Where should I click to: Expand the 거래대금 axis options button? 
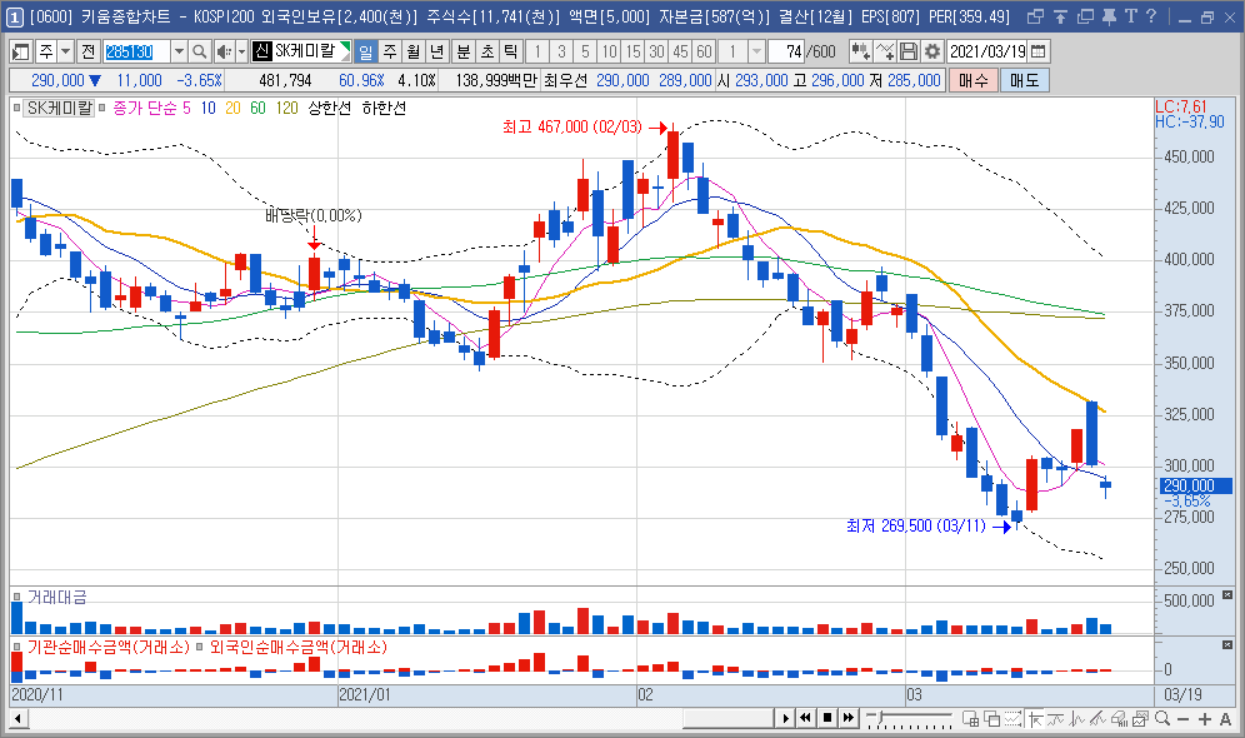(1227, 597)
